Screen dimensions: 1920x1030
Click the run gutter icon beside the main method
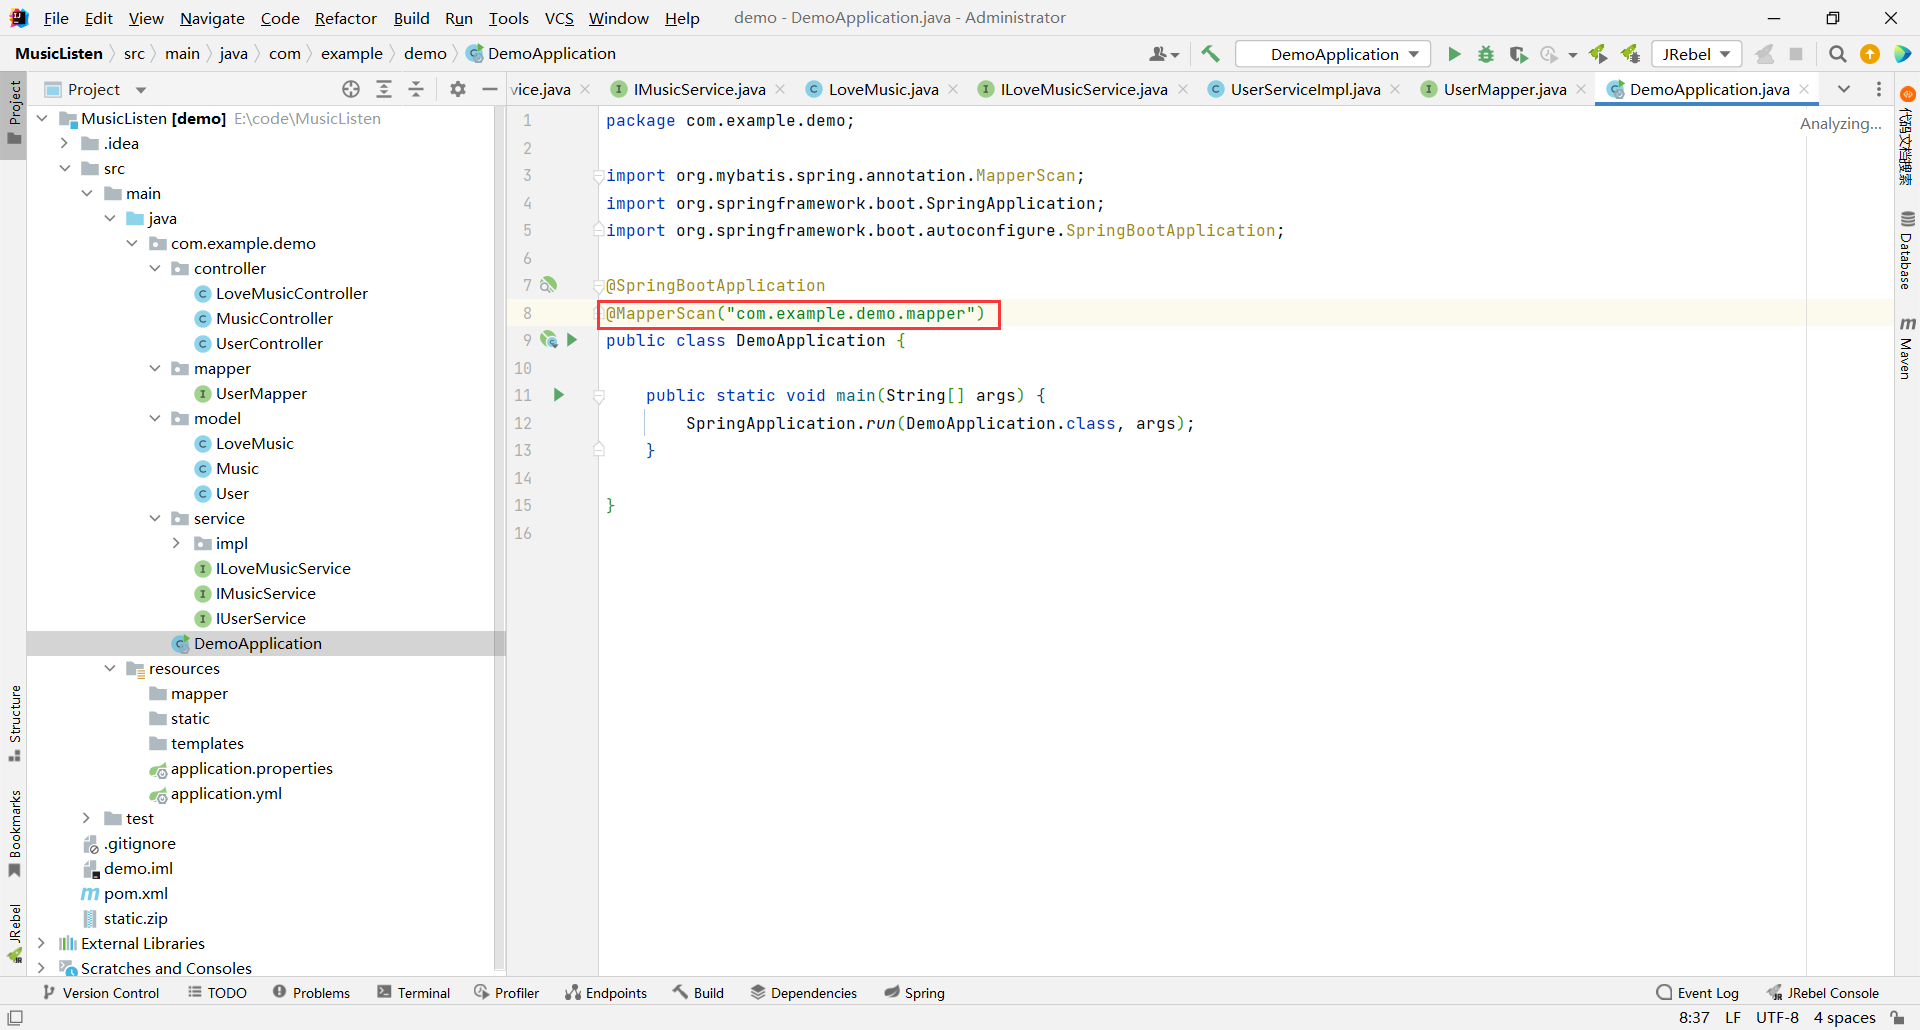[559, 395]
